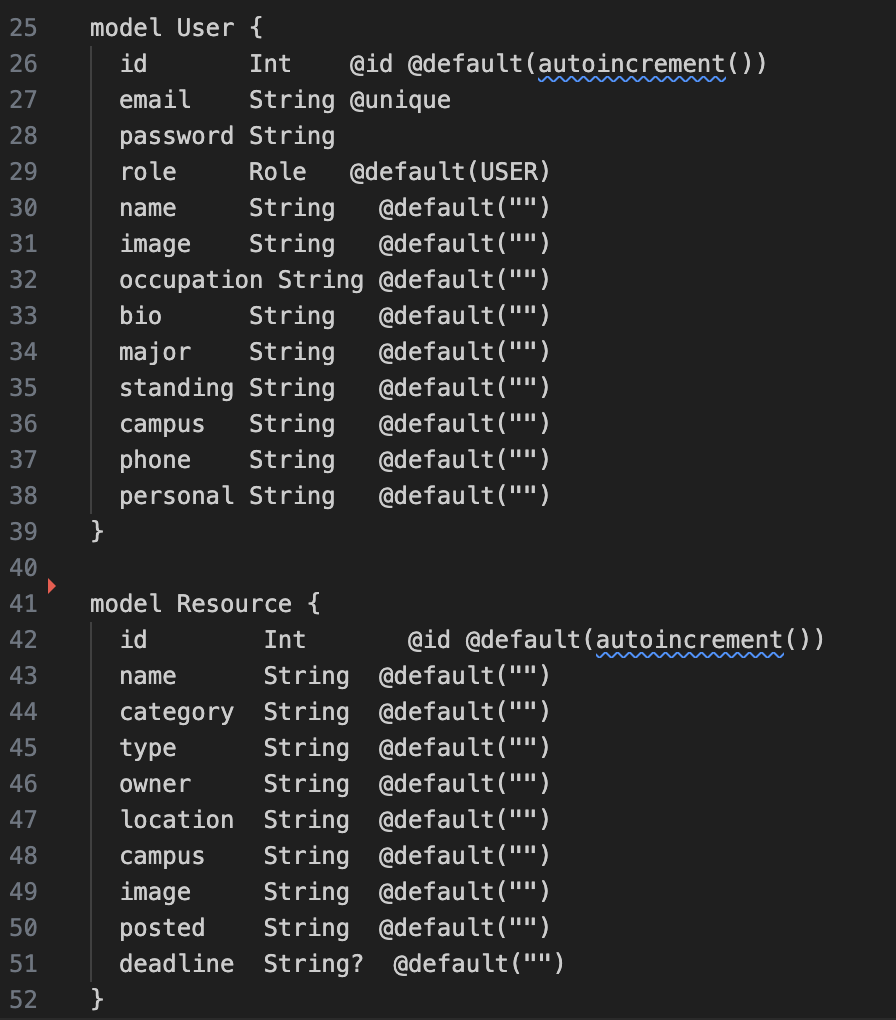
Task: Click the category field name
Action: click(176, 712)
